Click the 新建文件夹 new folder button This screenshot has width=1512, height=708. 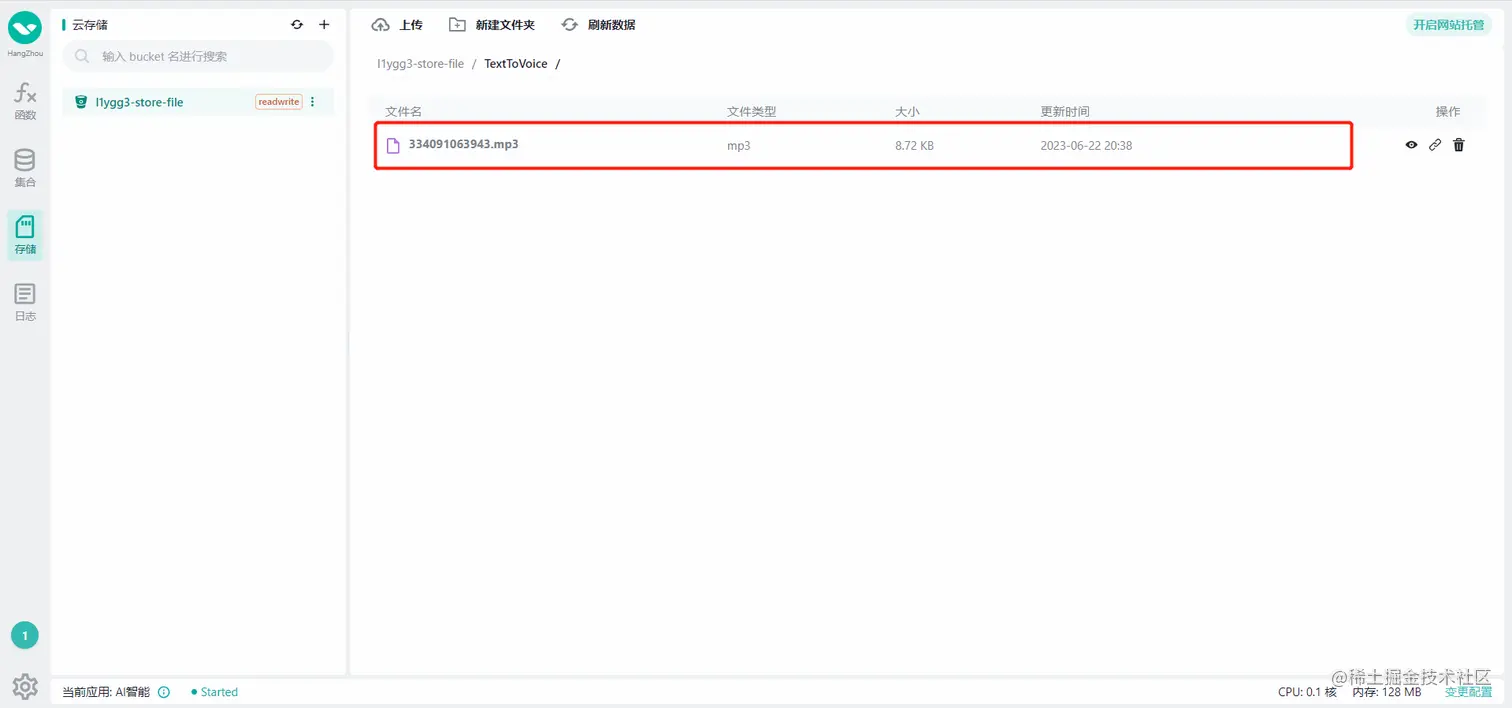[492, 25]
